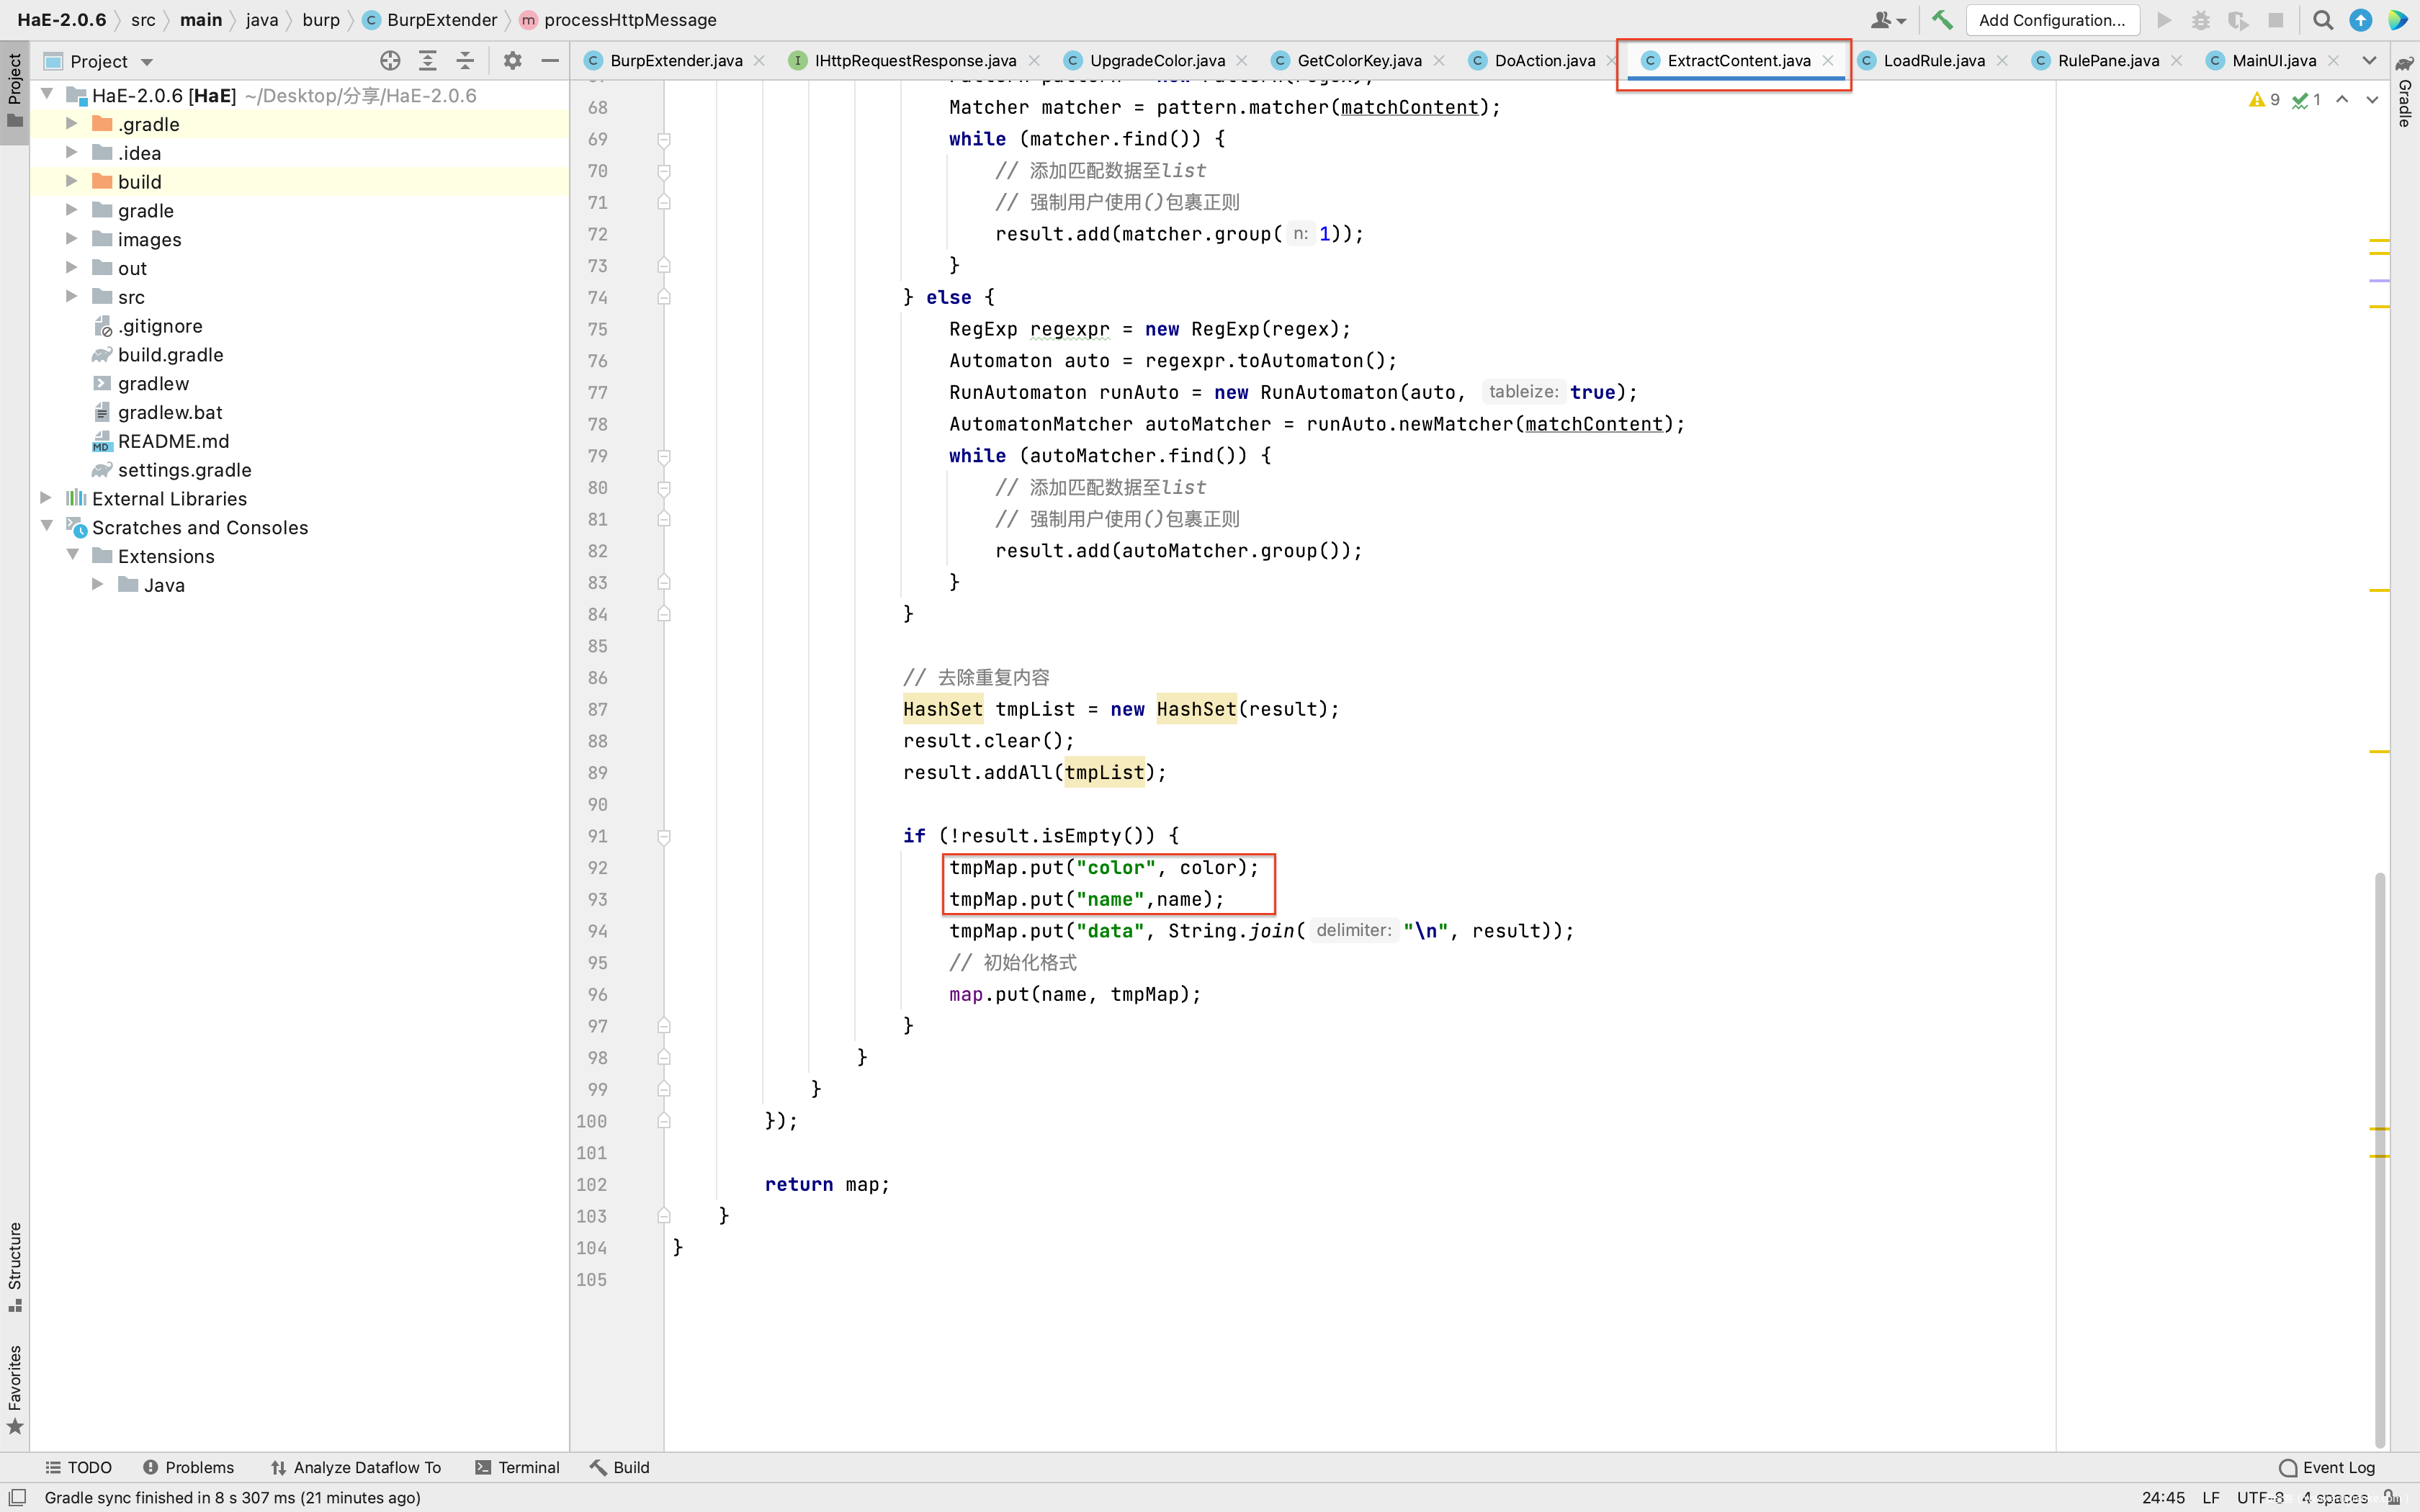Viewport: 2420px width, 1512px height.
Task: Open the Project view dropdown
Action: tap(147, 62)
